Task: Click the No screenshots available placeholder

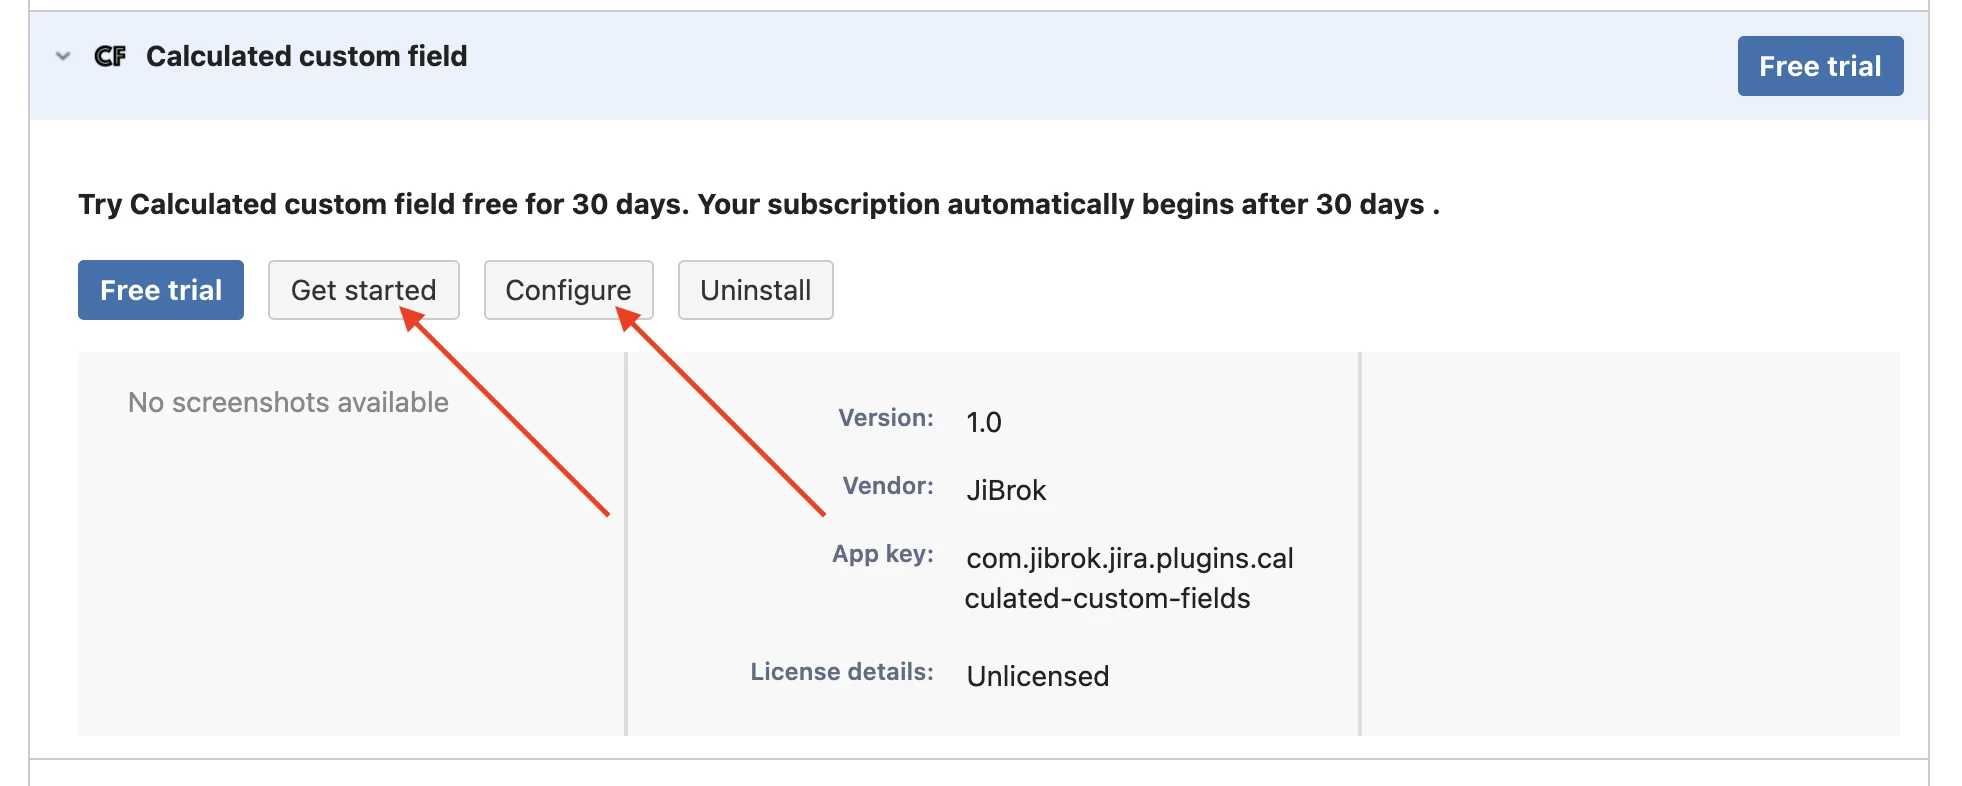Action: pos(288,402)
